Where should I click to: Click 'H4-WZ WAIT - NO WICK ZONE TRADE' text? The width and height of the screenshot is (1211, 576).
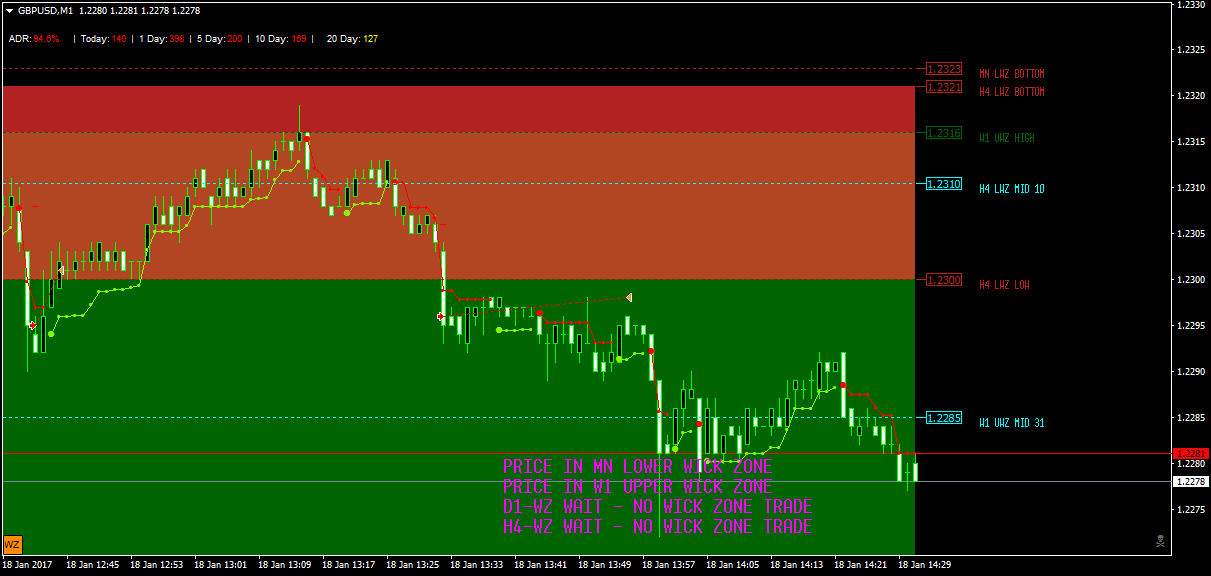point(658,527)
